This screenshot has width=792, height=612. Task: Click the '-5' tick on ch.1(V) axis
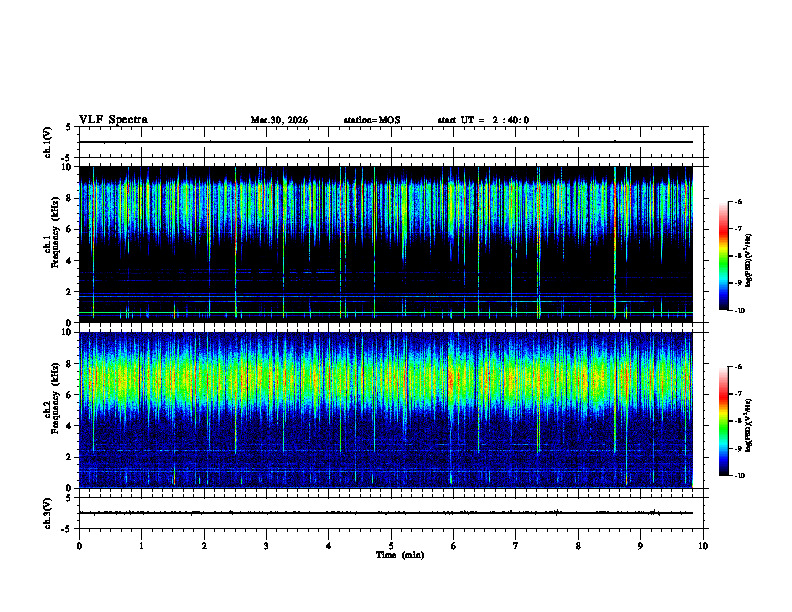click(x=67, y=158)
